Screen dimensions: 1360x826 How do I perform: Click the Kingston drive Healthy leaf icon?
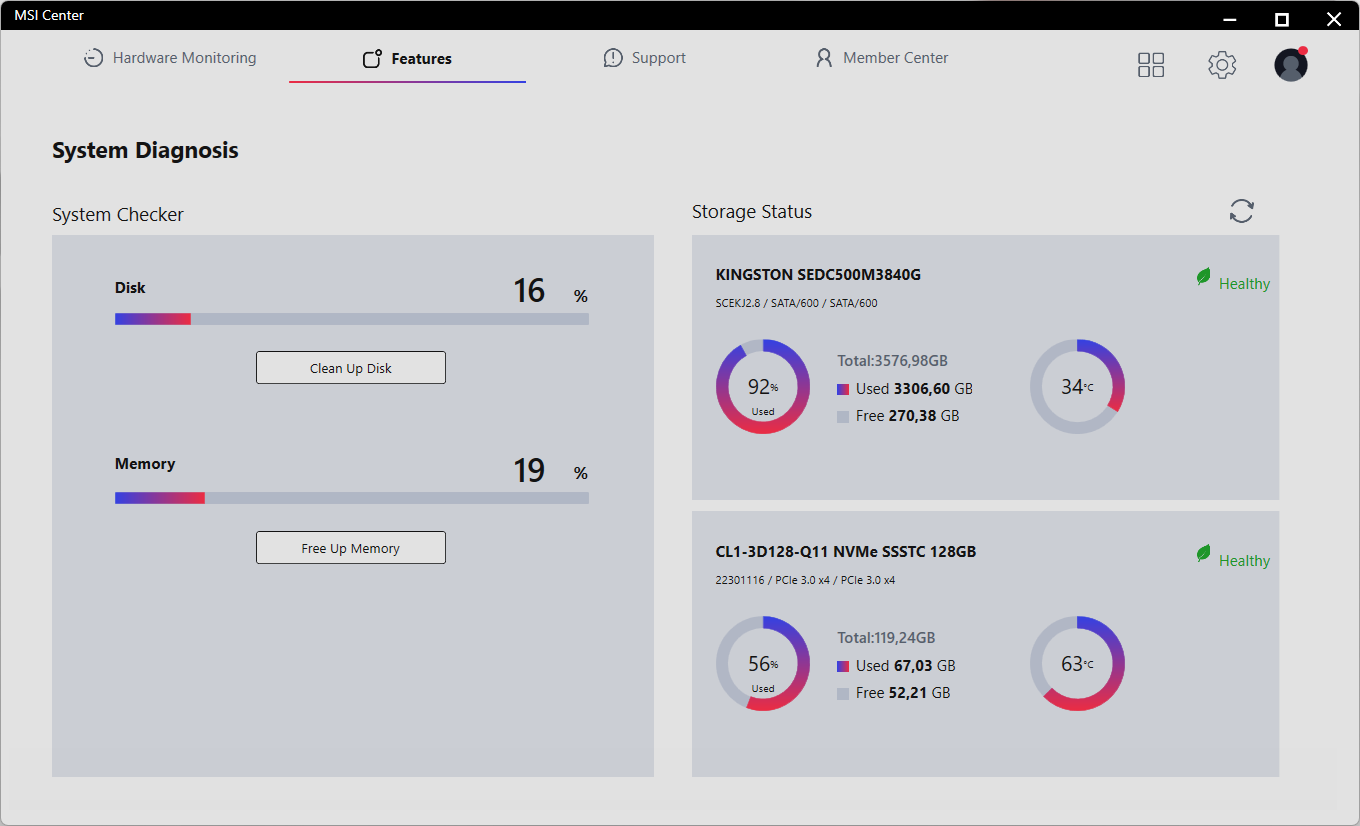click(x=1204, y=277)
